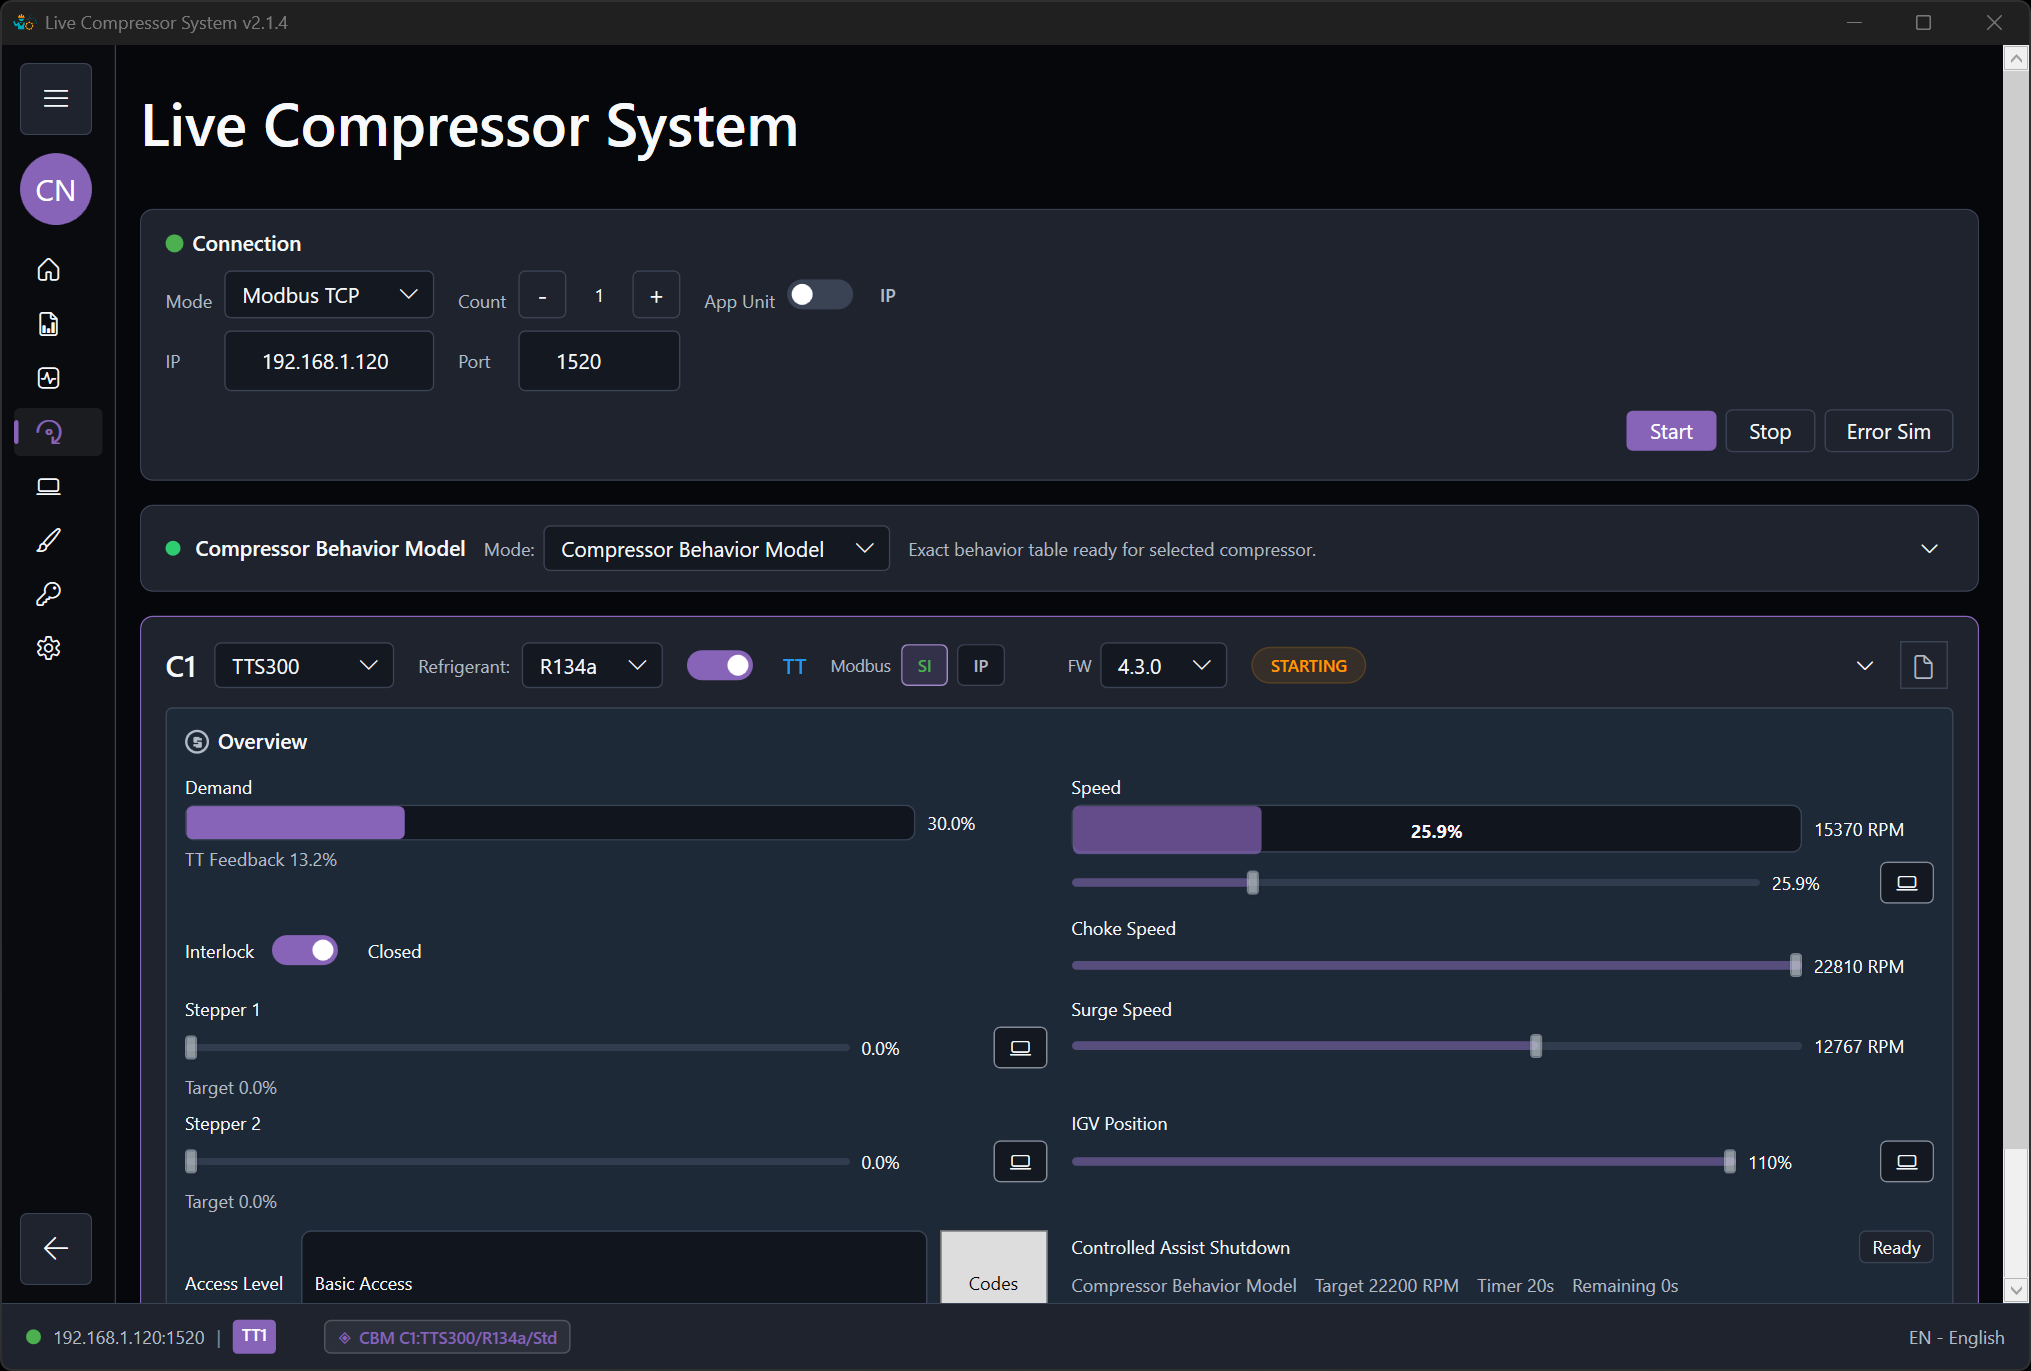The width and height of the screenshot is (2031, 1371).
Task: Click the vertical scrollbar up arrow
Action: (2016, 59)
